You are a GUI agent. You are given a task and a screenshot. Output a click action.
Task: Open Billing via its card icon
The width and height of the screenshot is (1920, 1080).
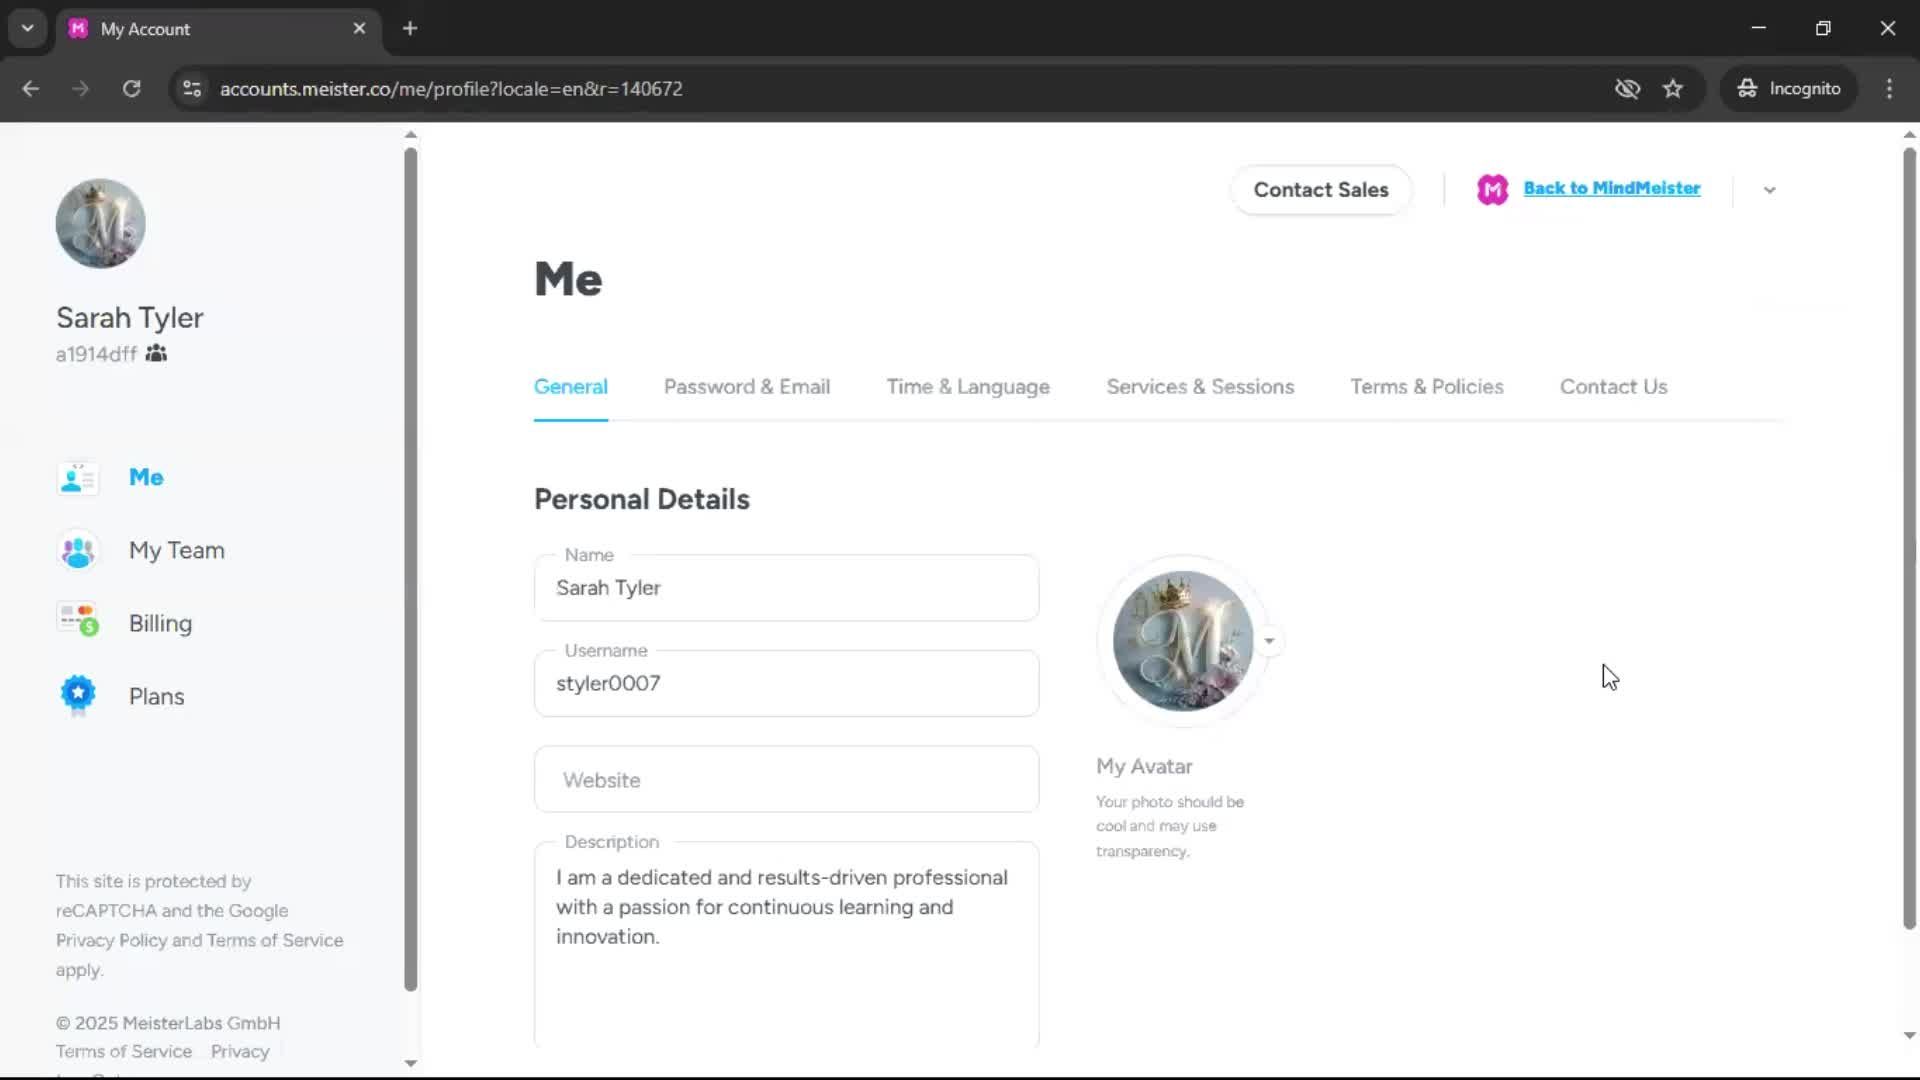pos(78,621)
